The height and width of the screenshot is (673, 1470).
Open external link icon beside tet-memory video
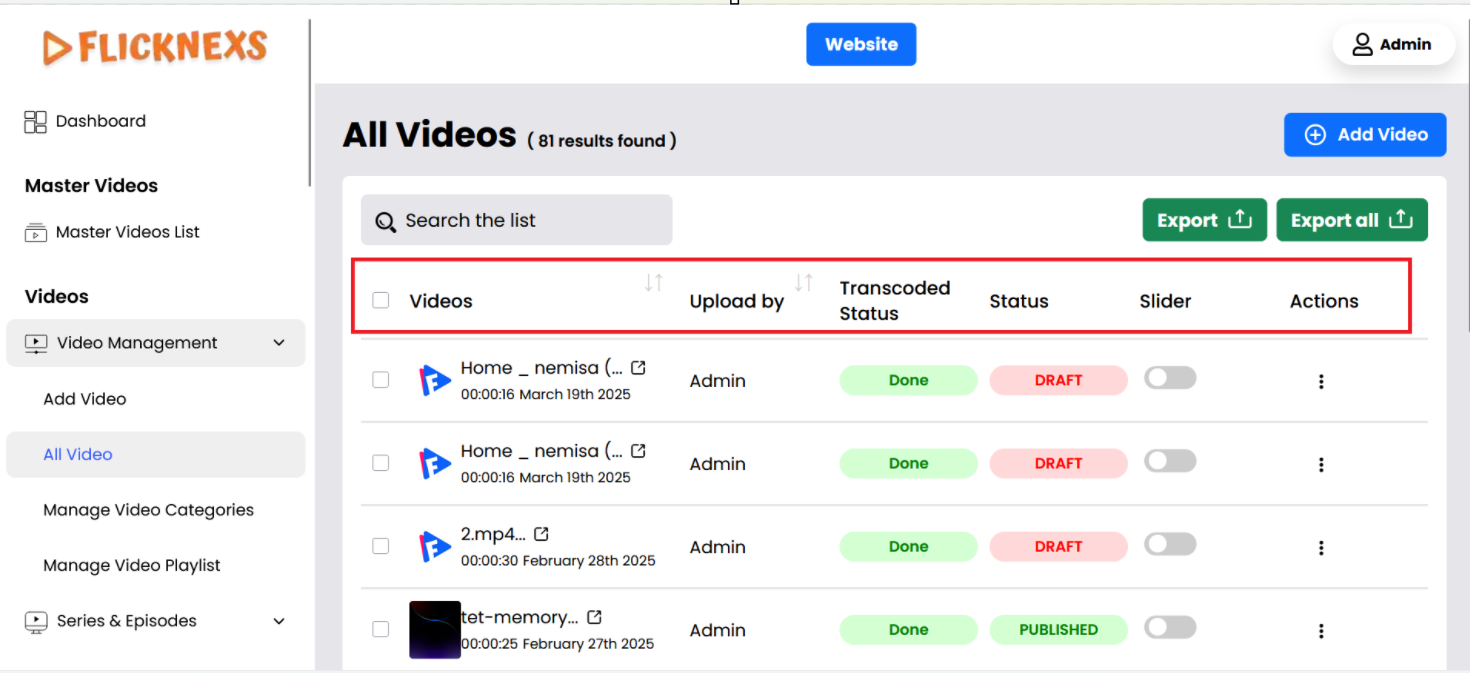[594, 617]
